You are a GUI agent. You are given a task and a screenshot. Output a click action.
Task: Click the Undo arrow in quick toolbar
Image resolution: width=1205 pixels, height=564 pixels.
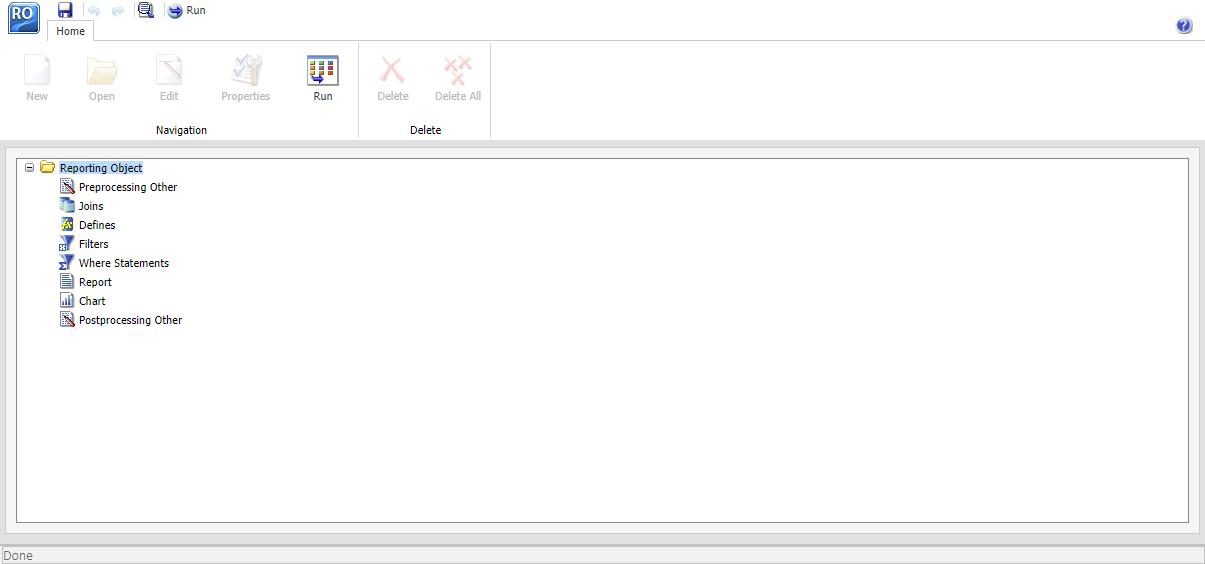pyautogui.click(x=94, y=10)
